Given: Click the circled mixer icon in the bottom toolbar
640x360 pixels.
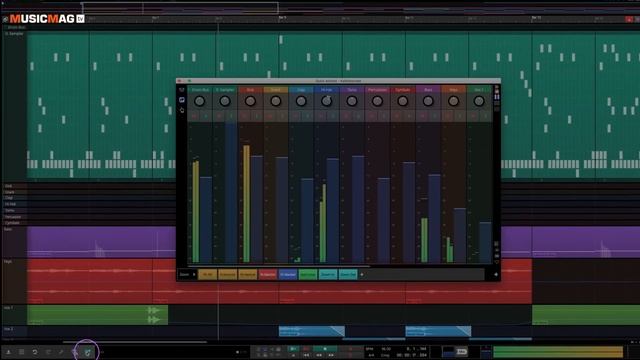Looking at the screenshot, I should (87, 352).
